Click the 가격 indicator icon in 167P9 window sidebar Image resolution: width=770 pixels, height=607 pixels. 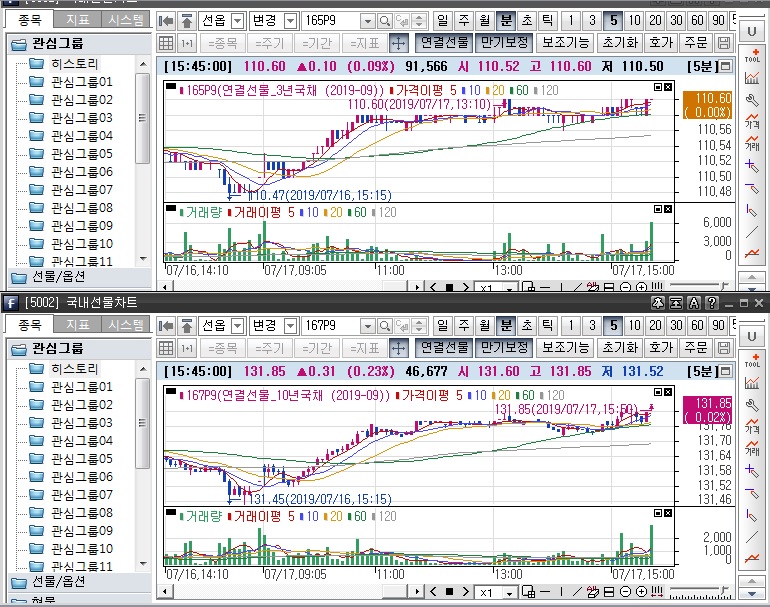752,425
